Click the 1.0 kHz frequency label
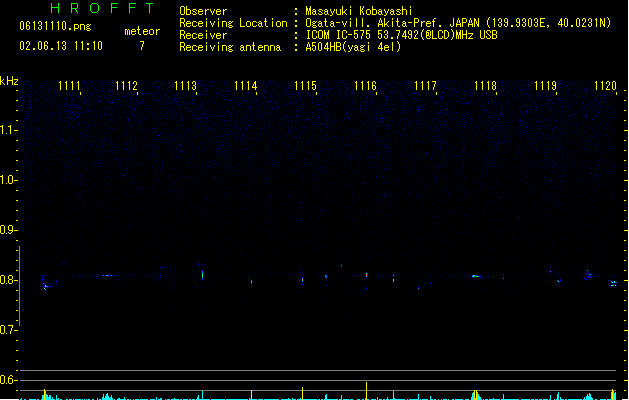Screen dimensions: 629x400 [x=8, y=180]
